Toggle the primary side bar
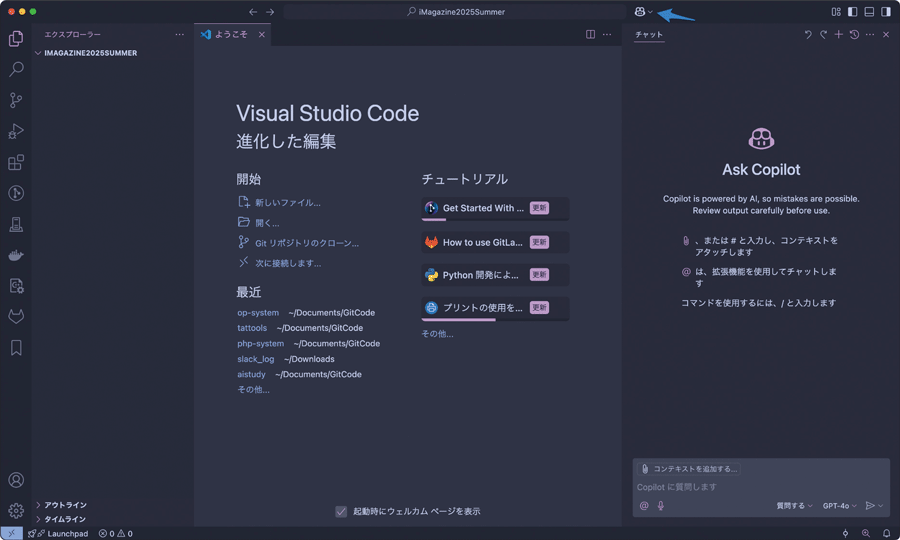This screenshot has height=540, width=900. [852, 11]
